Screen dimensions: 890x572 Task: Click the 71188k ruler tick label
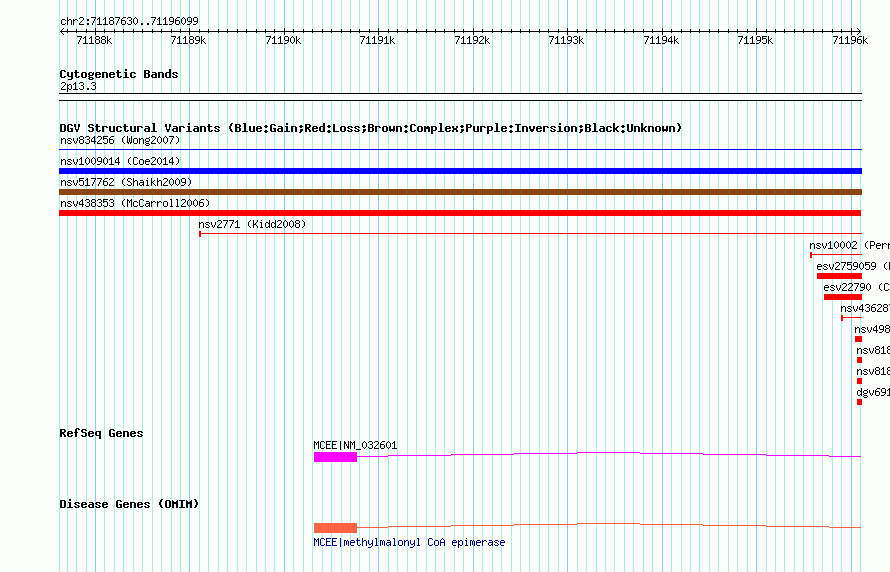click(x=94, y=40)
